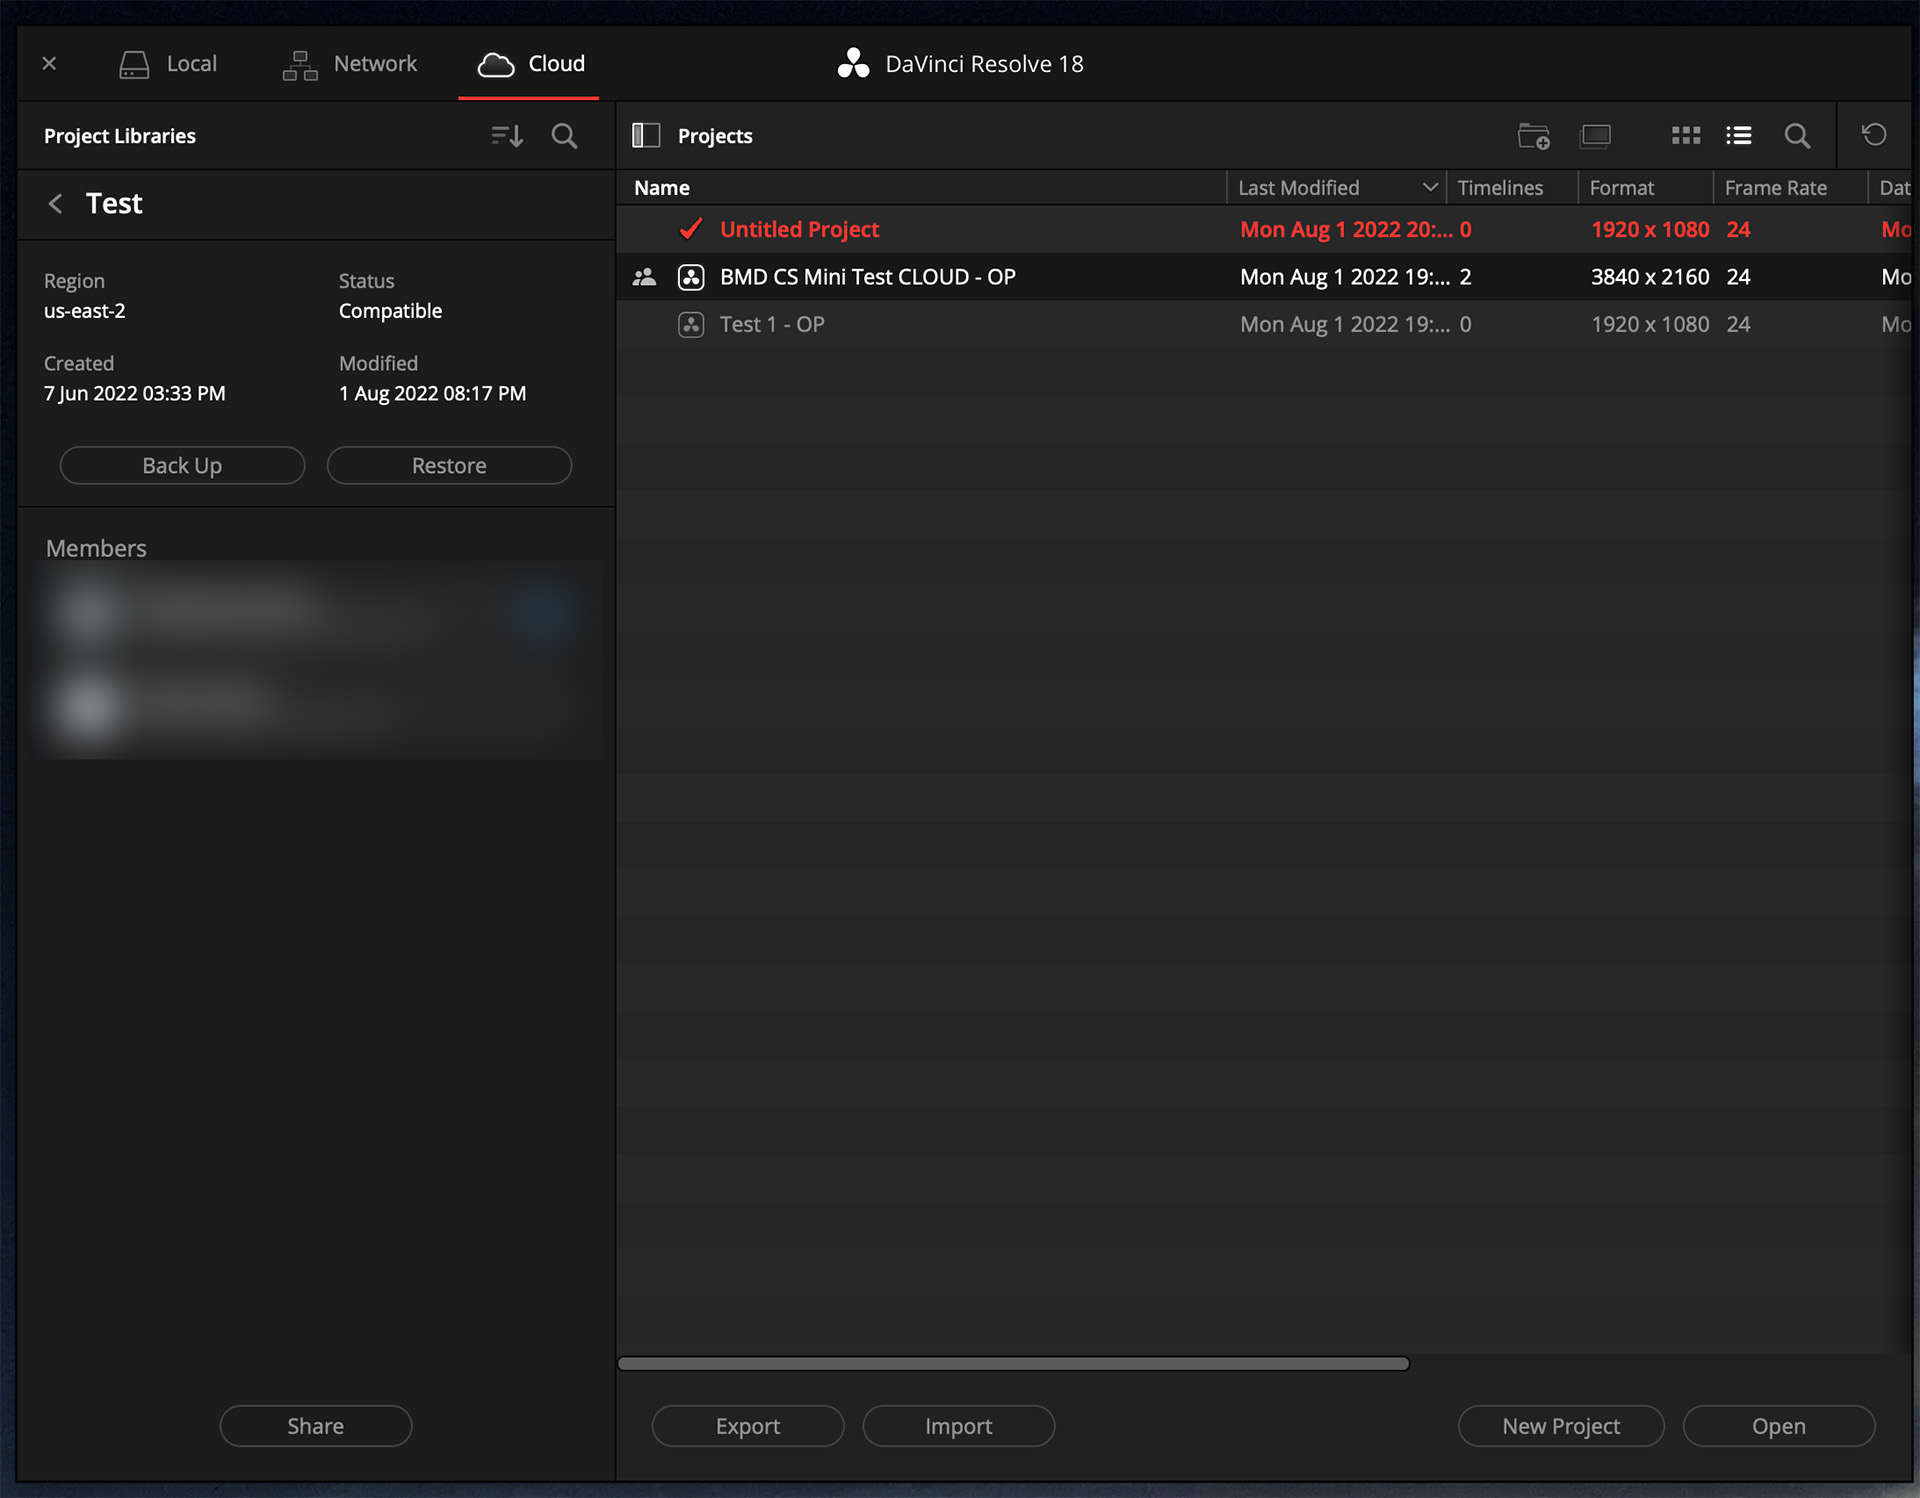This screenshot has height=1498, width=1920.
Task: Click the Test library title
Action: click(x=114, y=204)
